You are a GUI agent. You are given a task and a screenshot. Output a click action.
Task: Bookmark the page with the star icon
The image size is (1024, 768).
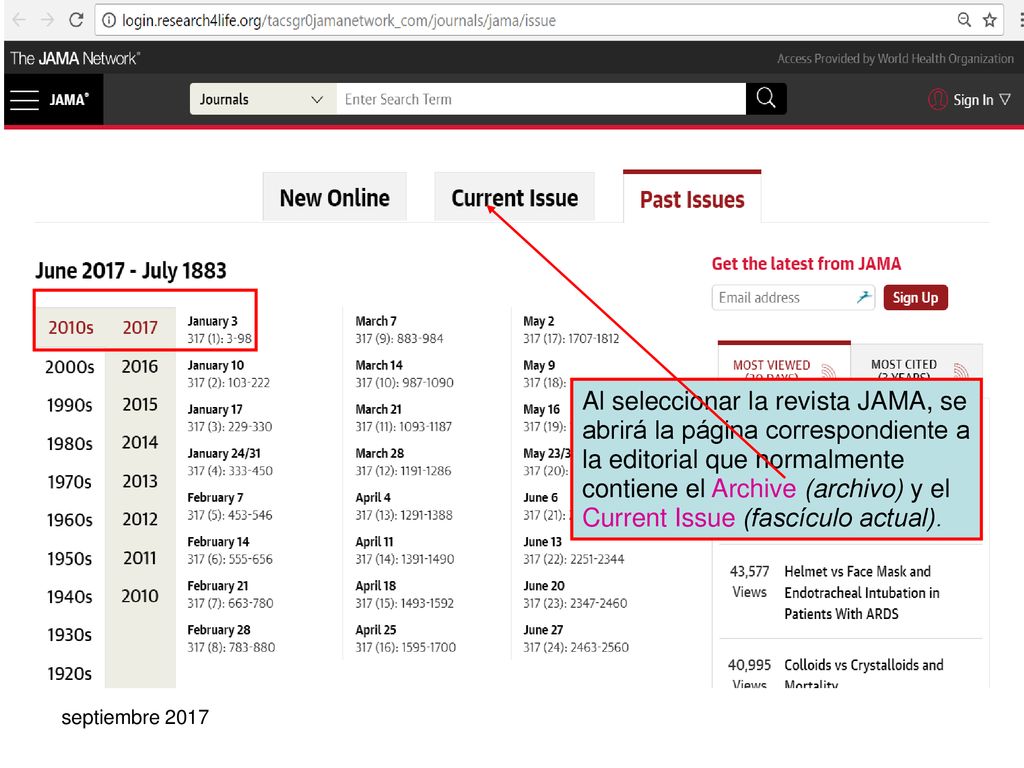click(990, 20)
